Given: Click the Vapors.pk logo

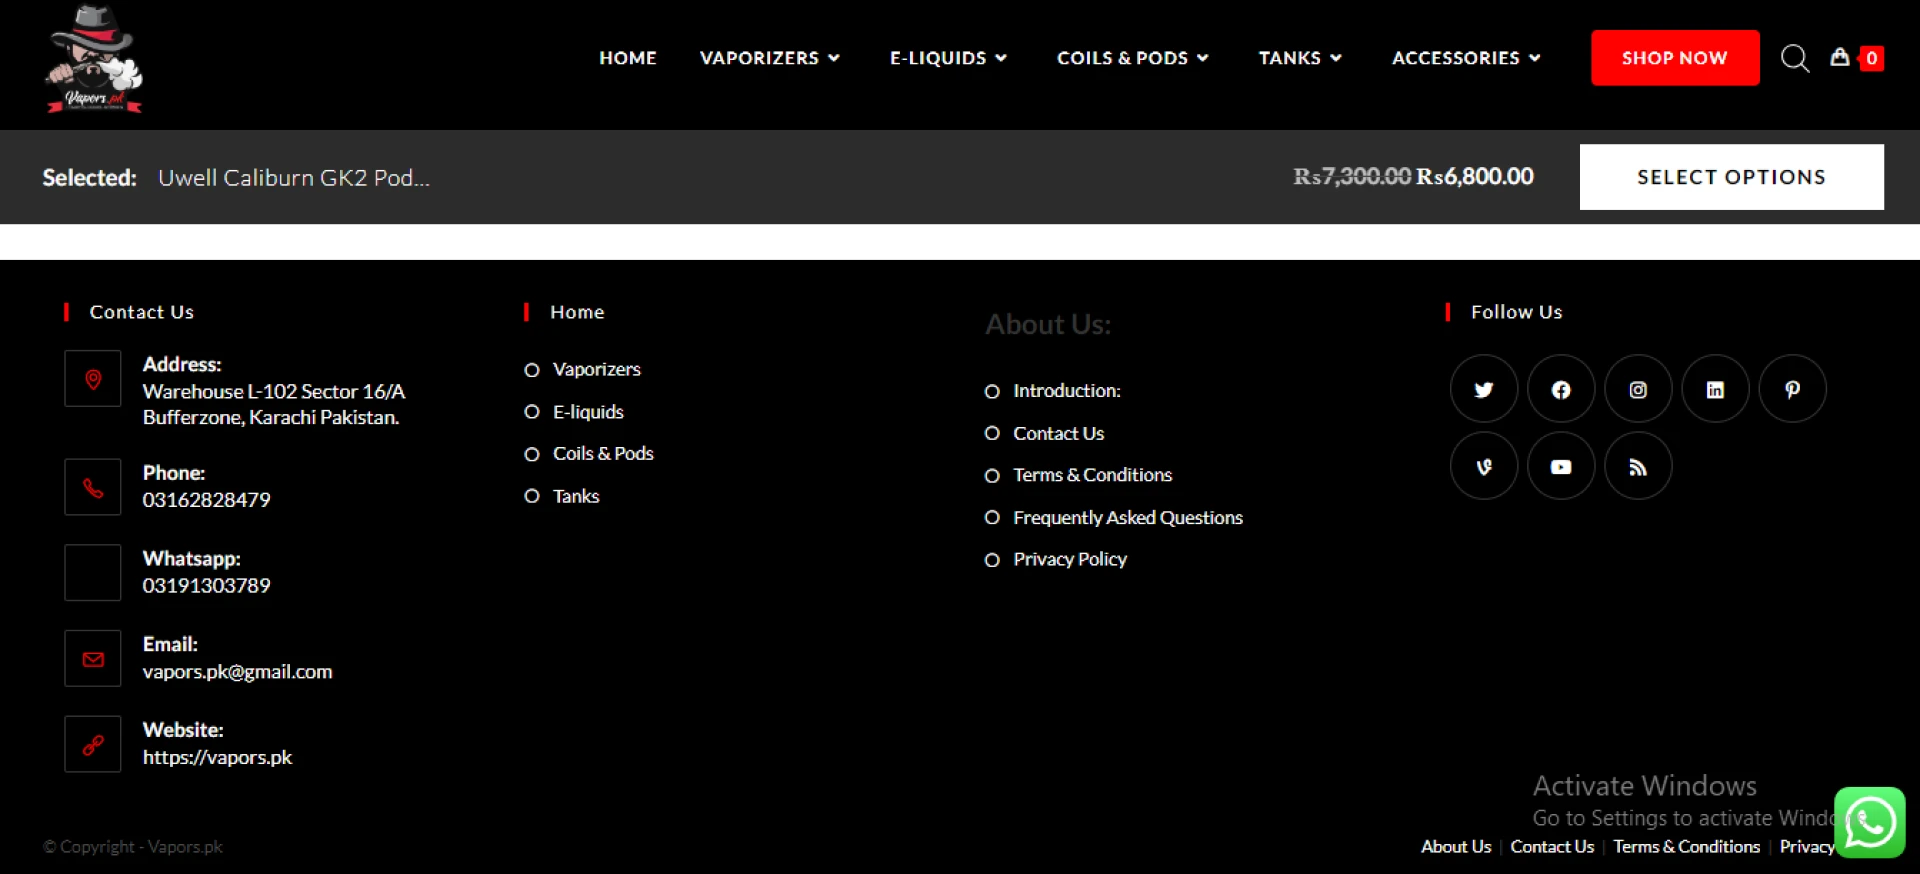Looking at the screenshot, I should point(94,60).
